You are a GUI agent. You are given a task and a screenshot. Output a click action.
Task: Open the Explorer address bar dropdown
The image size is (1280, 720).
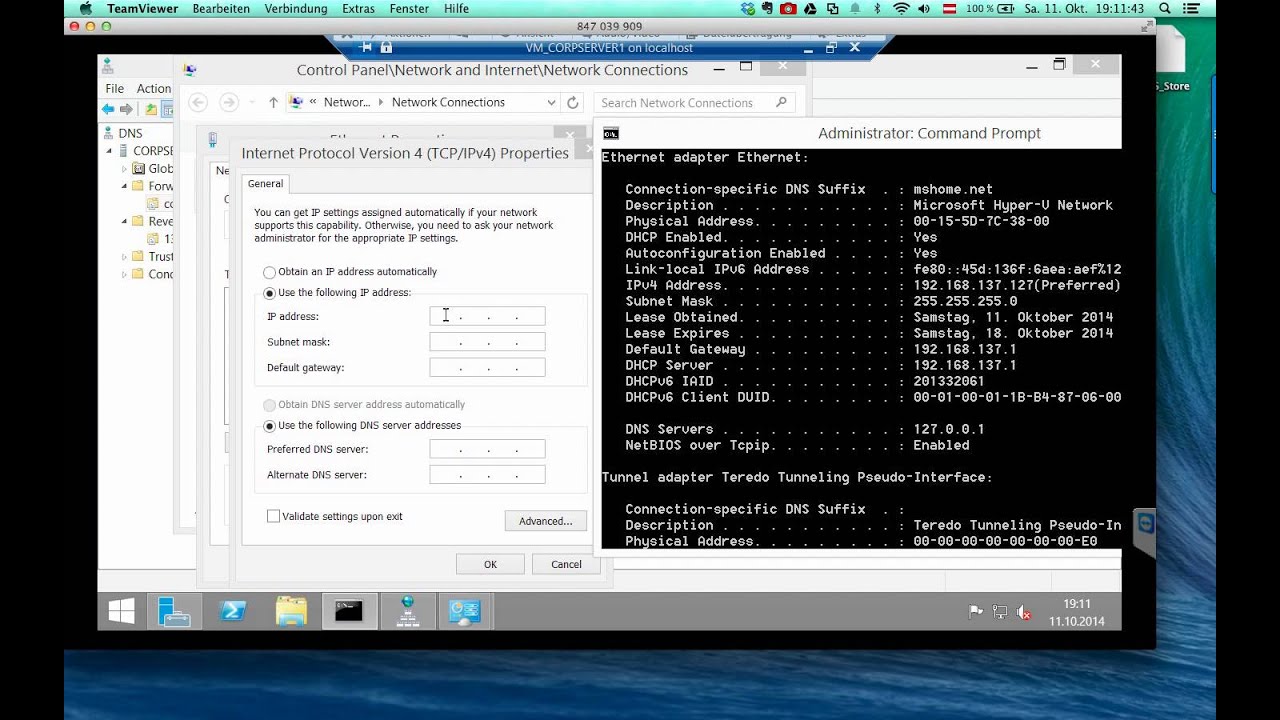551,102
